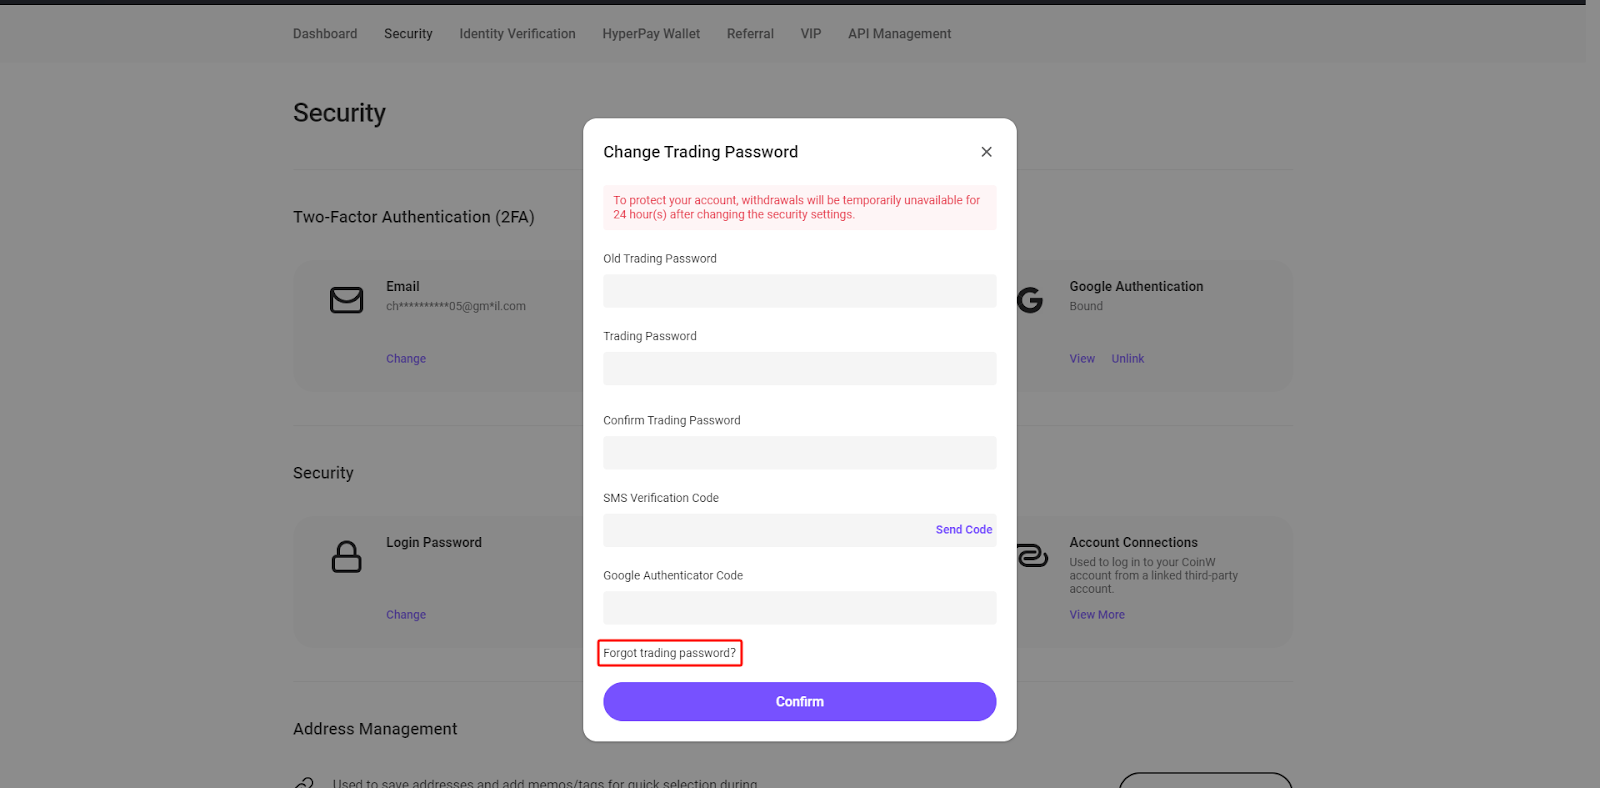
Task: Click the Confirm button
Action: point(799,701)
